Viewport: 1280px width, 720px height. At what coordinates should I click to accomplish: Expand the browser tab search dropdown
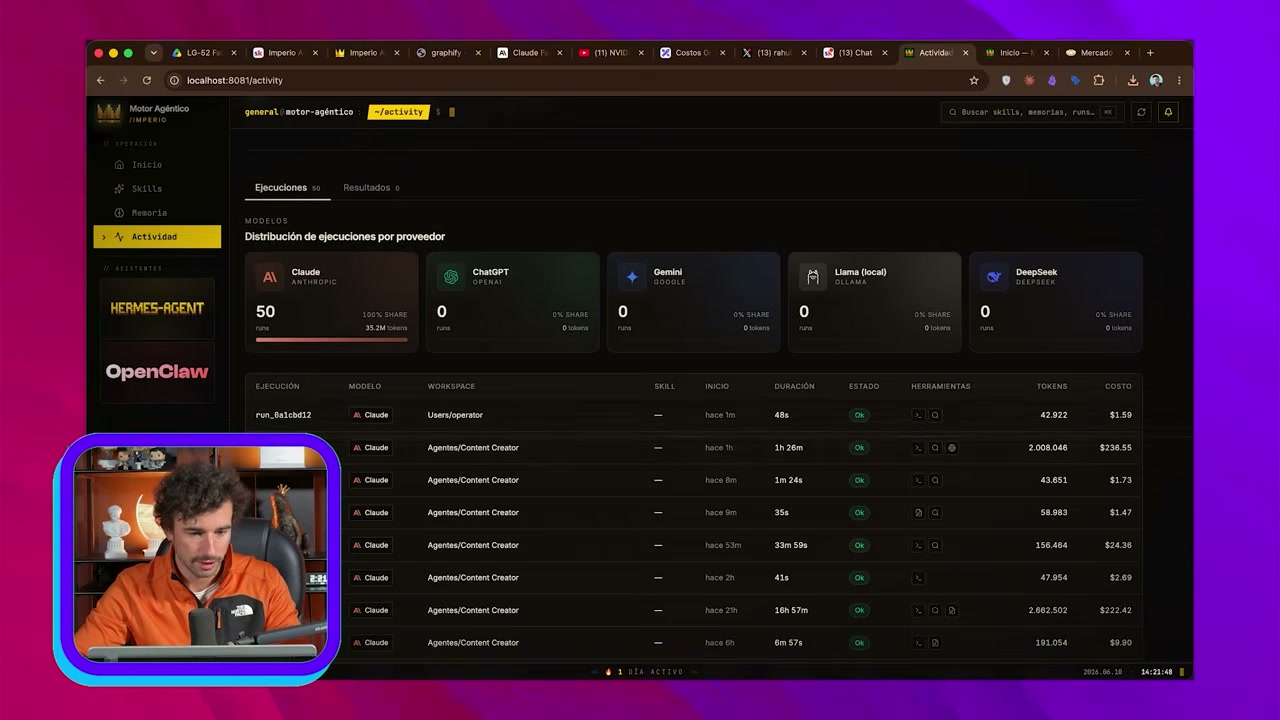(x=153, y=53)
